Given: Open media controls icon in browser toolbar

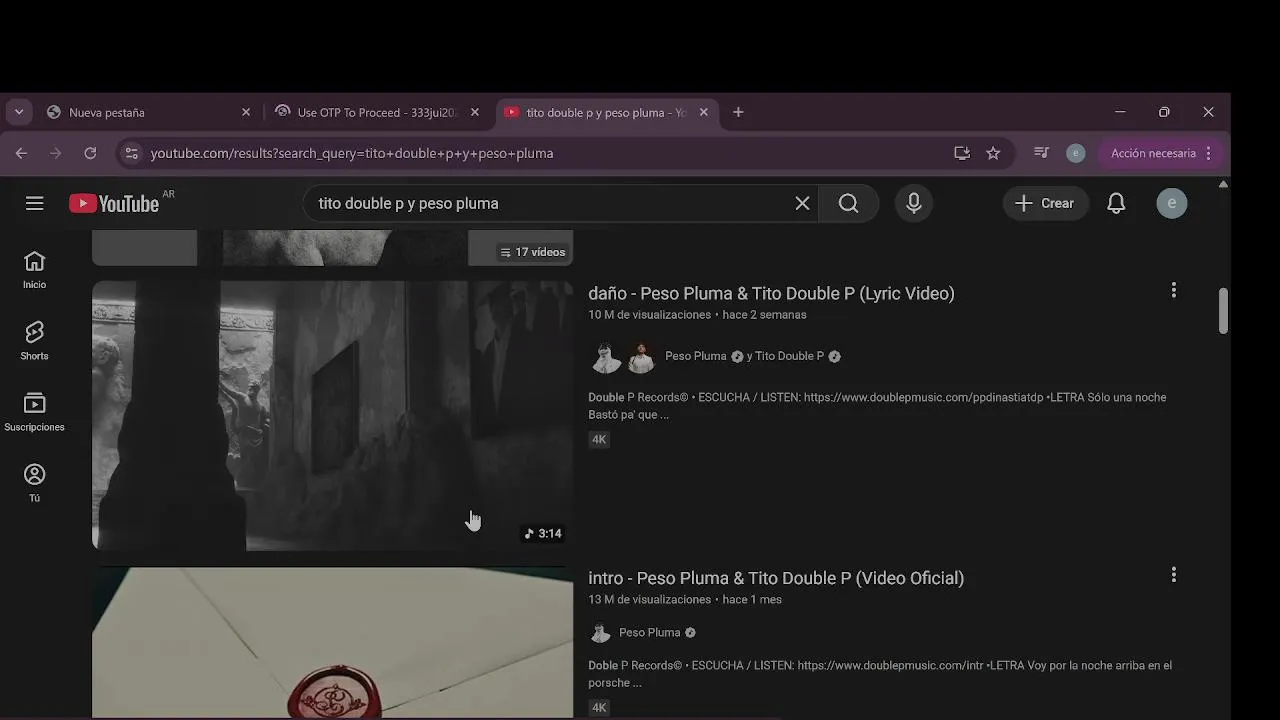Looking at the screenshot, I should (1041, 153).
